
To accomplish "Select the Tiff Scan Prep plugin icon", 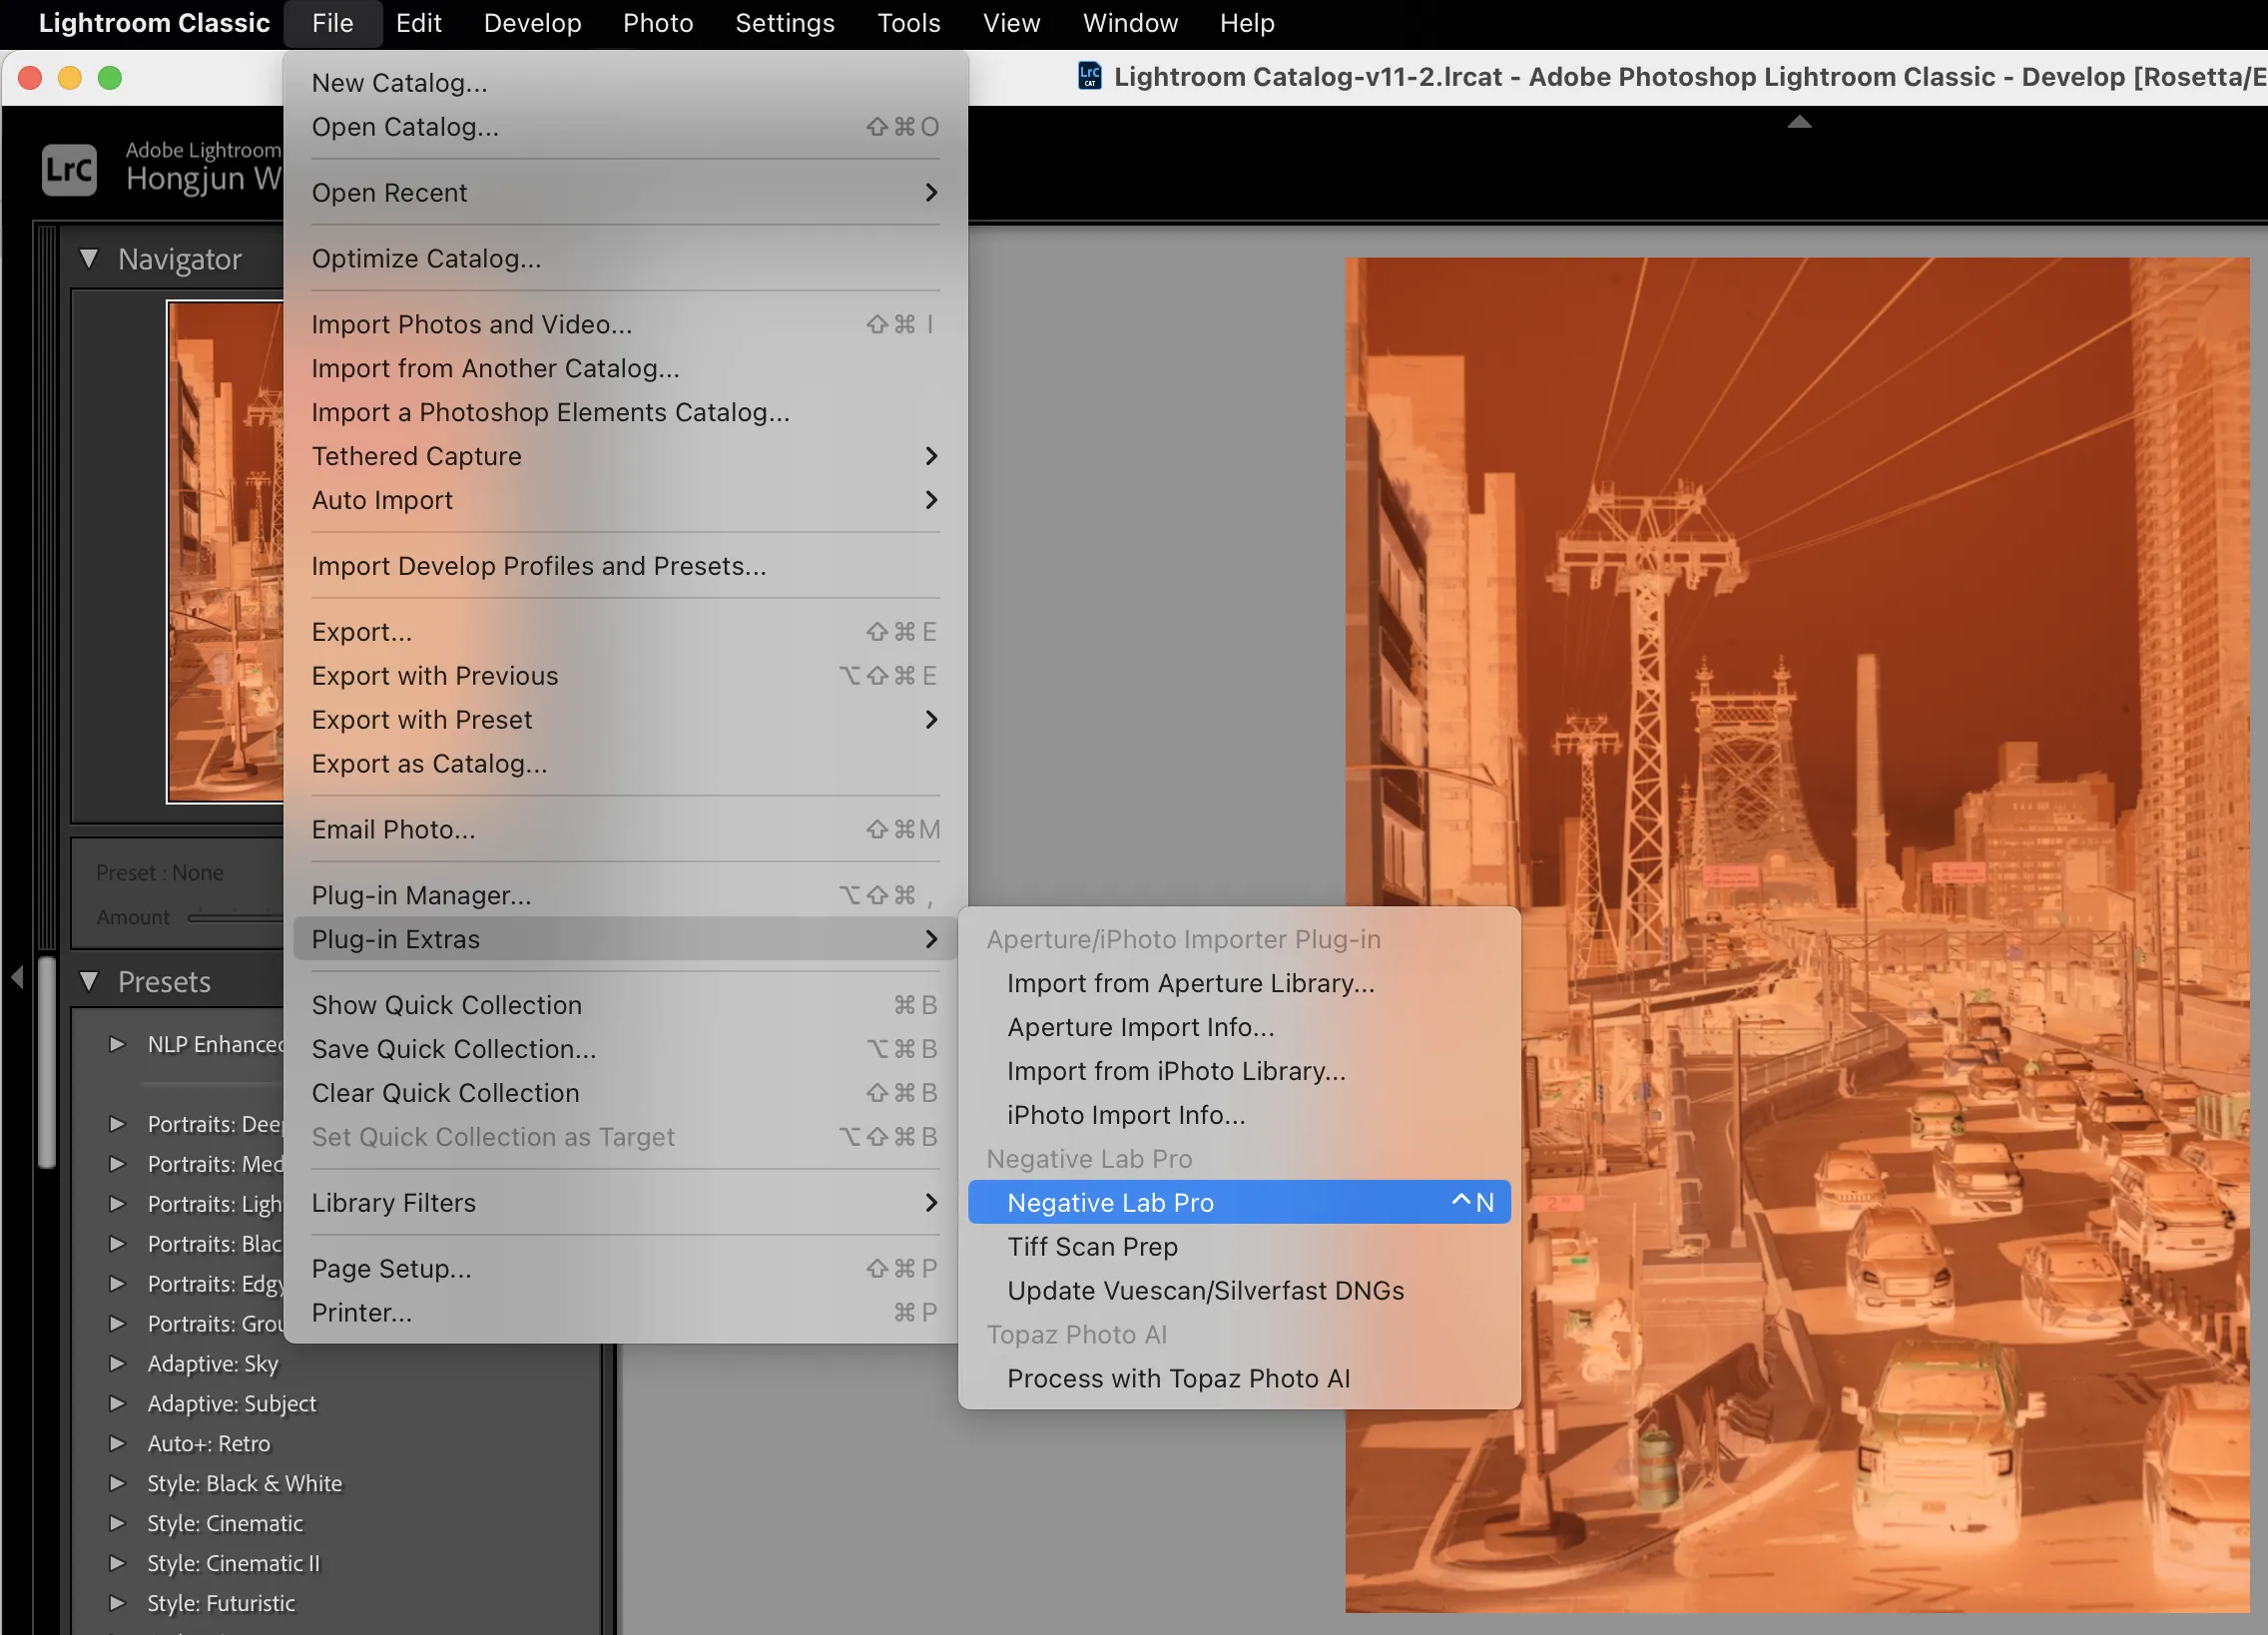I will coord(1092,1246).
